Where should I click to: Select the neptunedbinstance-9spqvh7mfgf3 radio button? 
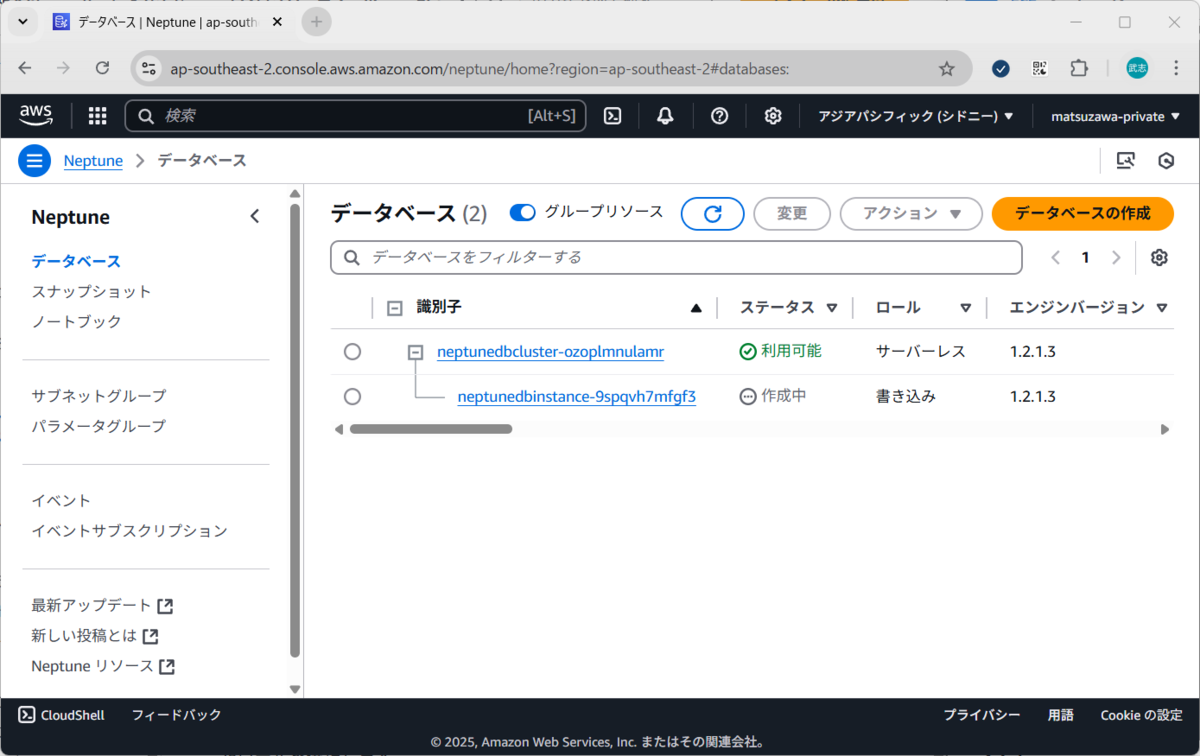point(352,397)
